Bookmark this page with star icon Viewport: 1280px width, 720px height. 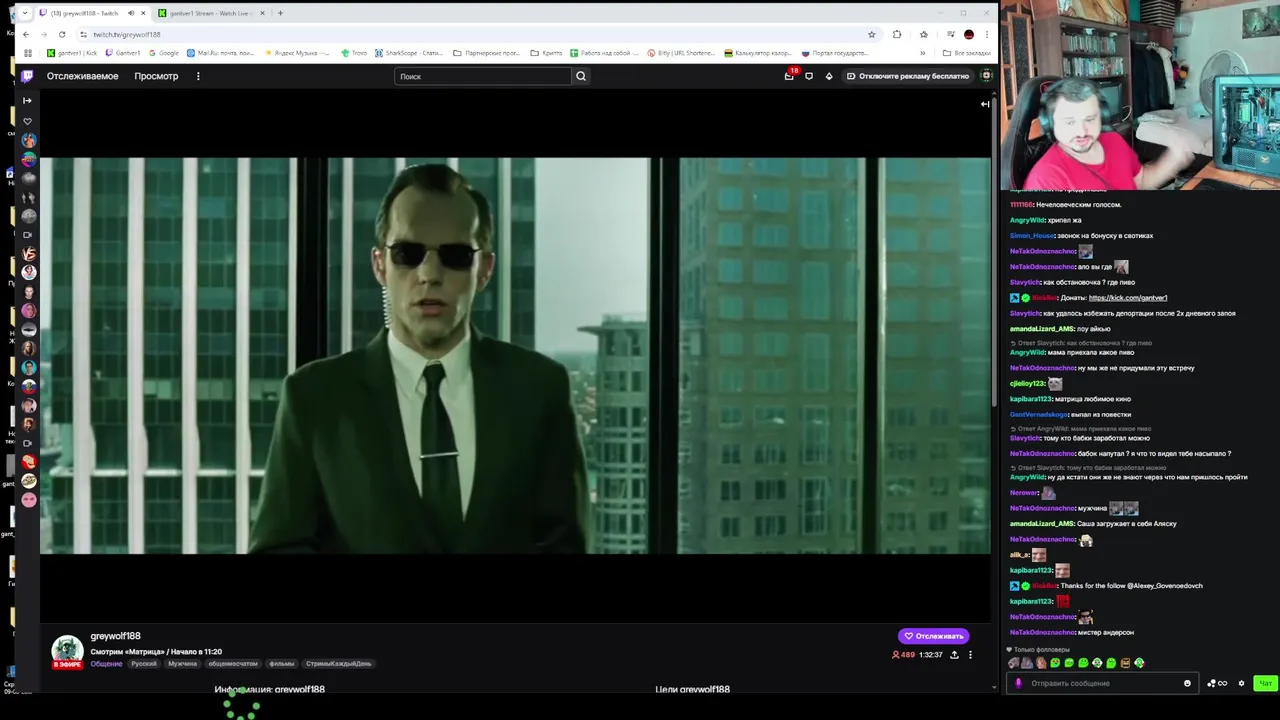(872, 34)
